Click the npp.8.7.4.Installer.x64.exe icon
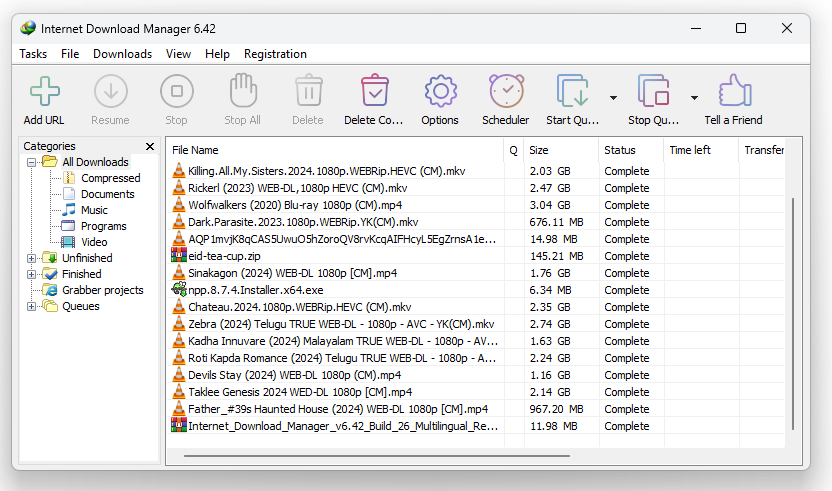Image resolution: width=832 pixels, height=491 pixels. [179, 290]
